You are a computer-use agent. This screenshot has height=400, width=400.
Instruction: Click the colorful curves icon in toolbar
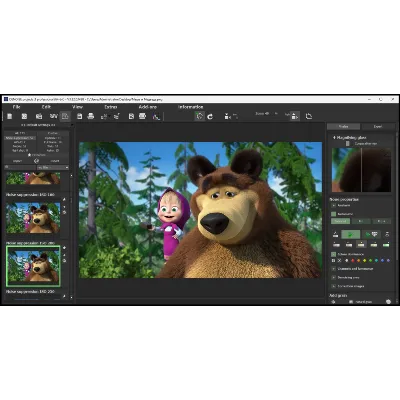point(156,116)
